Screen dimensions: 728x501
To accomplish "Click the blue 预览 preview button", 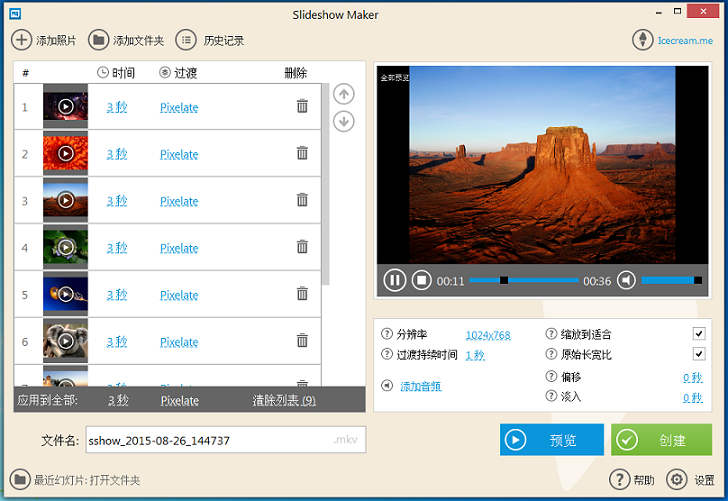I will click(x=552, y=440).
